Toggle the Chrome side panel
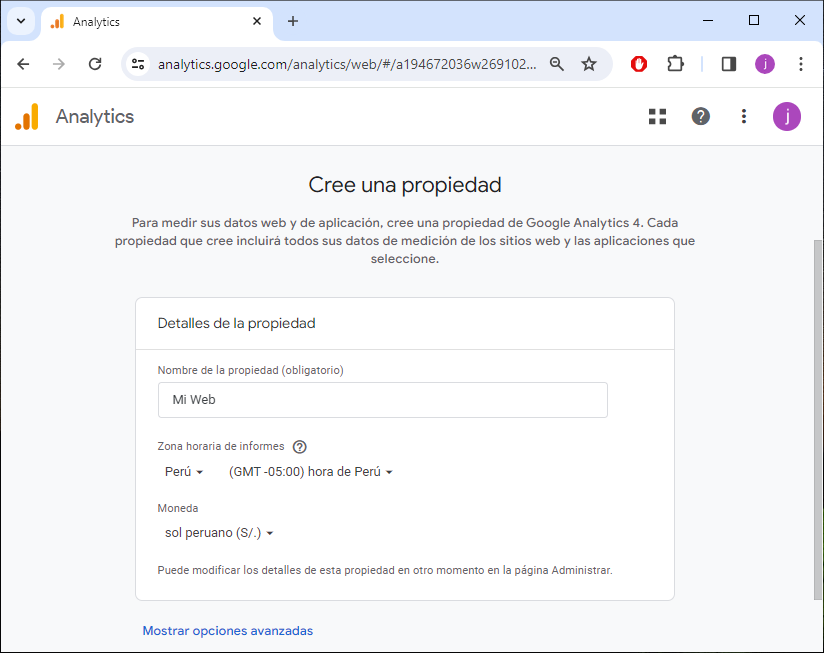Screen dimensions: 824x653 pyautogui.click(x=729, y=64)
